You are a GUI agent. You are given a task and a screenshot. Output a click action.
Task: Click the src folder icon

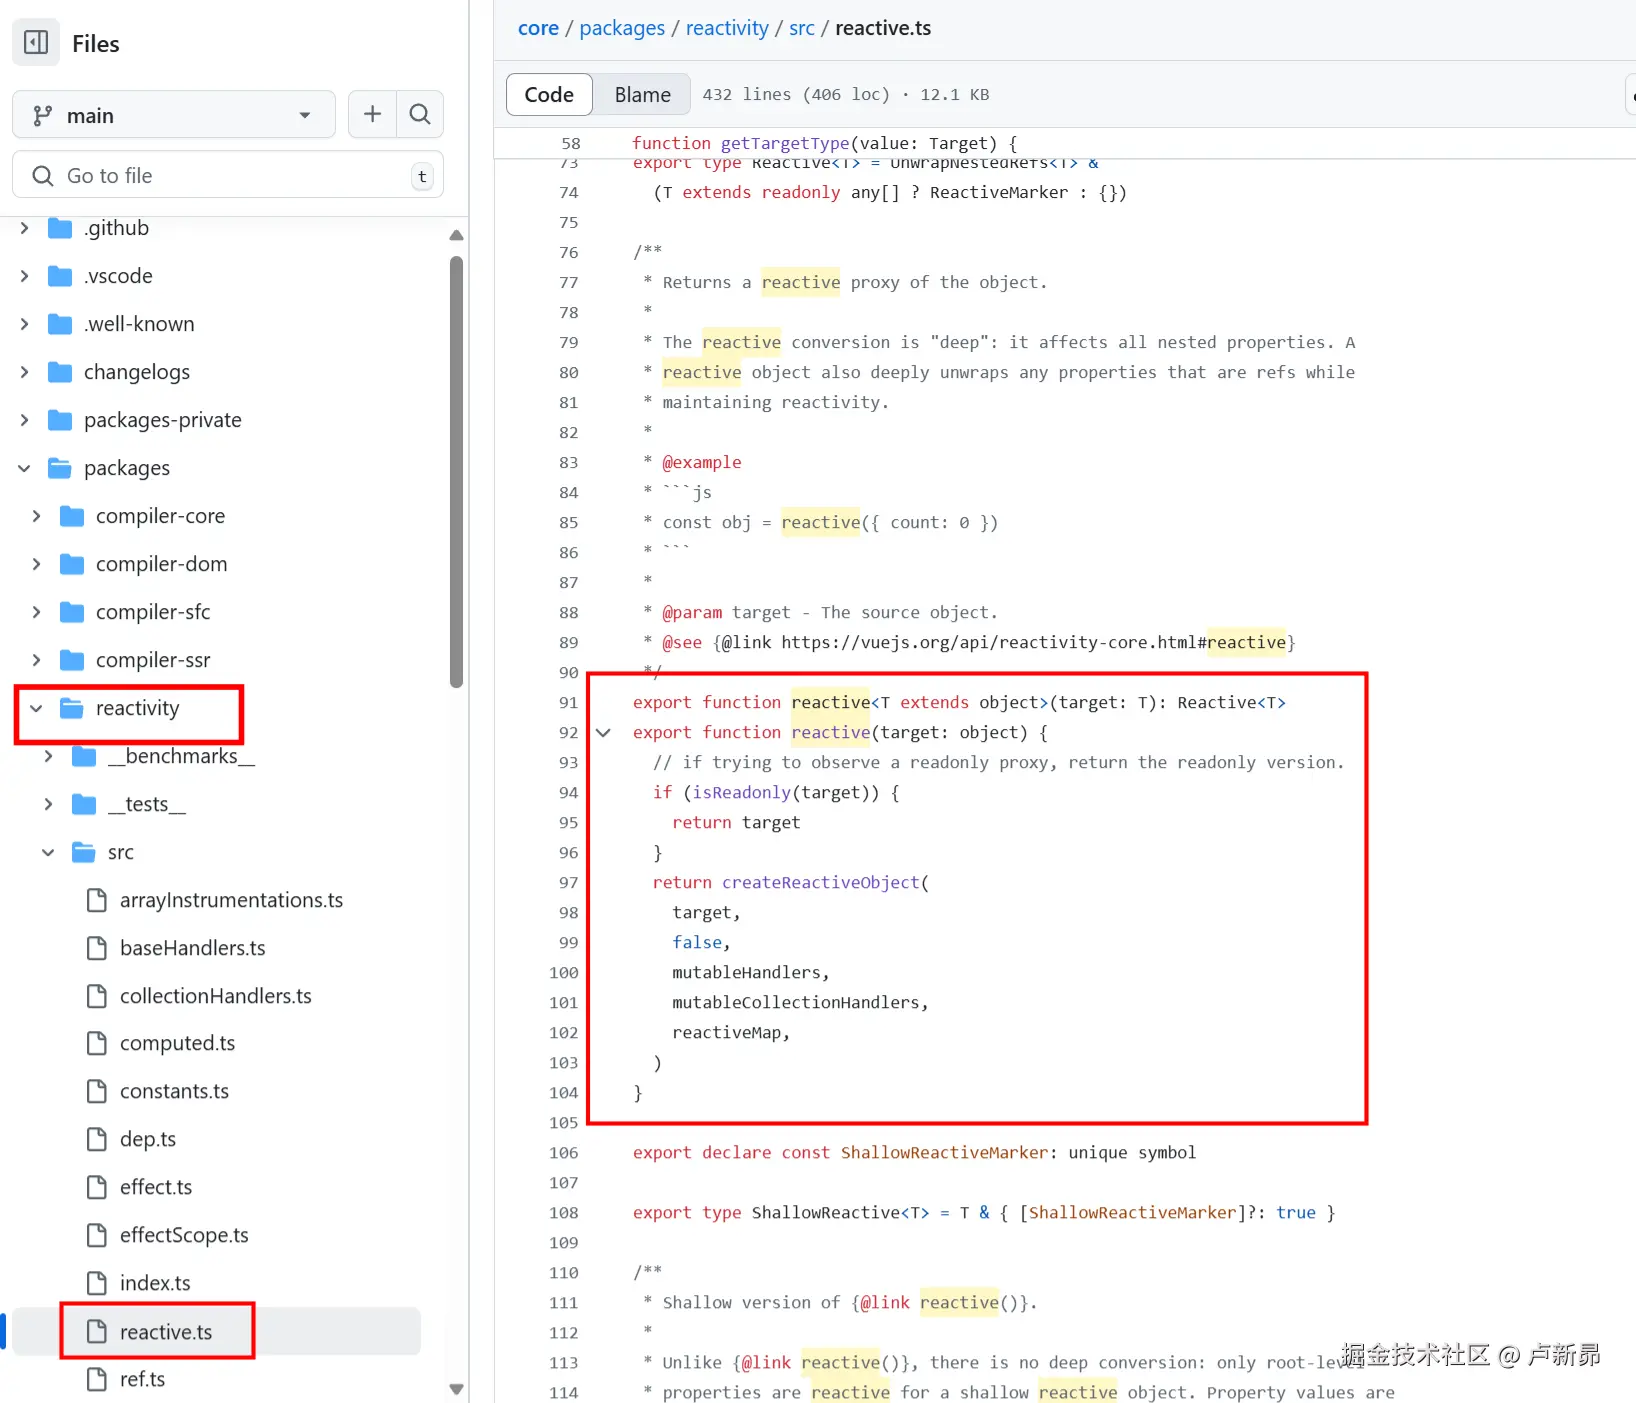point(84,852)
